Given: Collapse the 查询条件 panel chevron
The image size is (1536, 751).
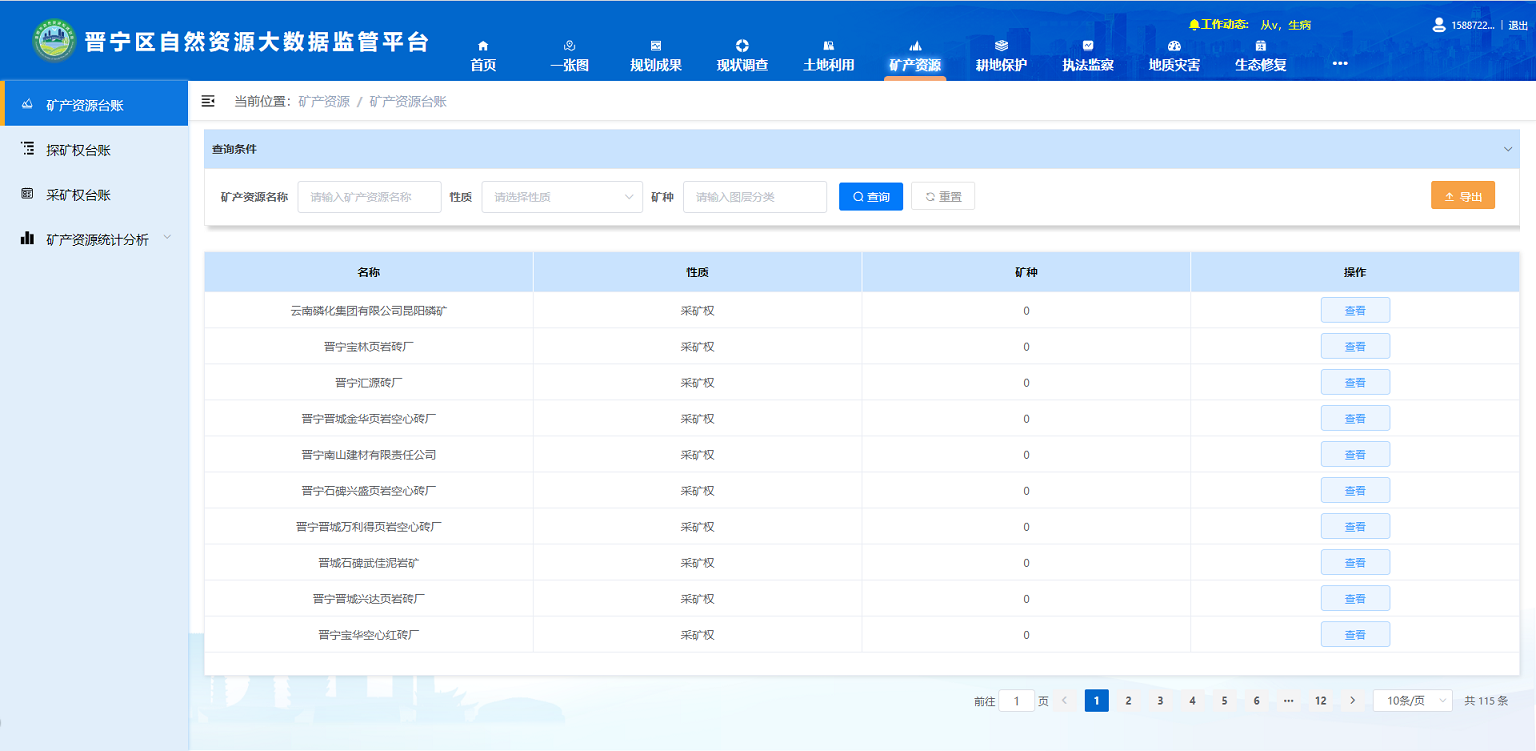Looking at the screenshot, I should coord(1508,149).
